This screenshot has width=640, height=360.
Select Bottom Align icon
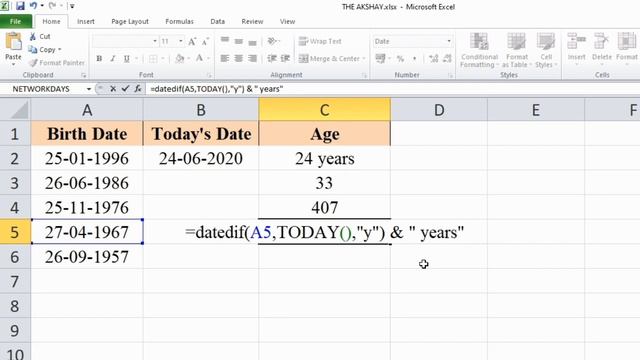(253, 41)
